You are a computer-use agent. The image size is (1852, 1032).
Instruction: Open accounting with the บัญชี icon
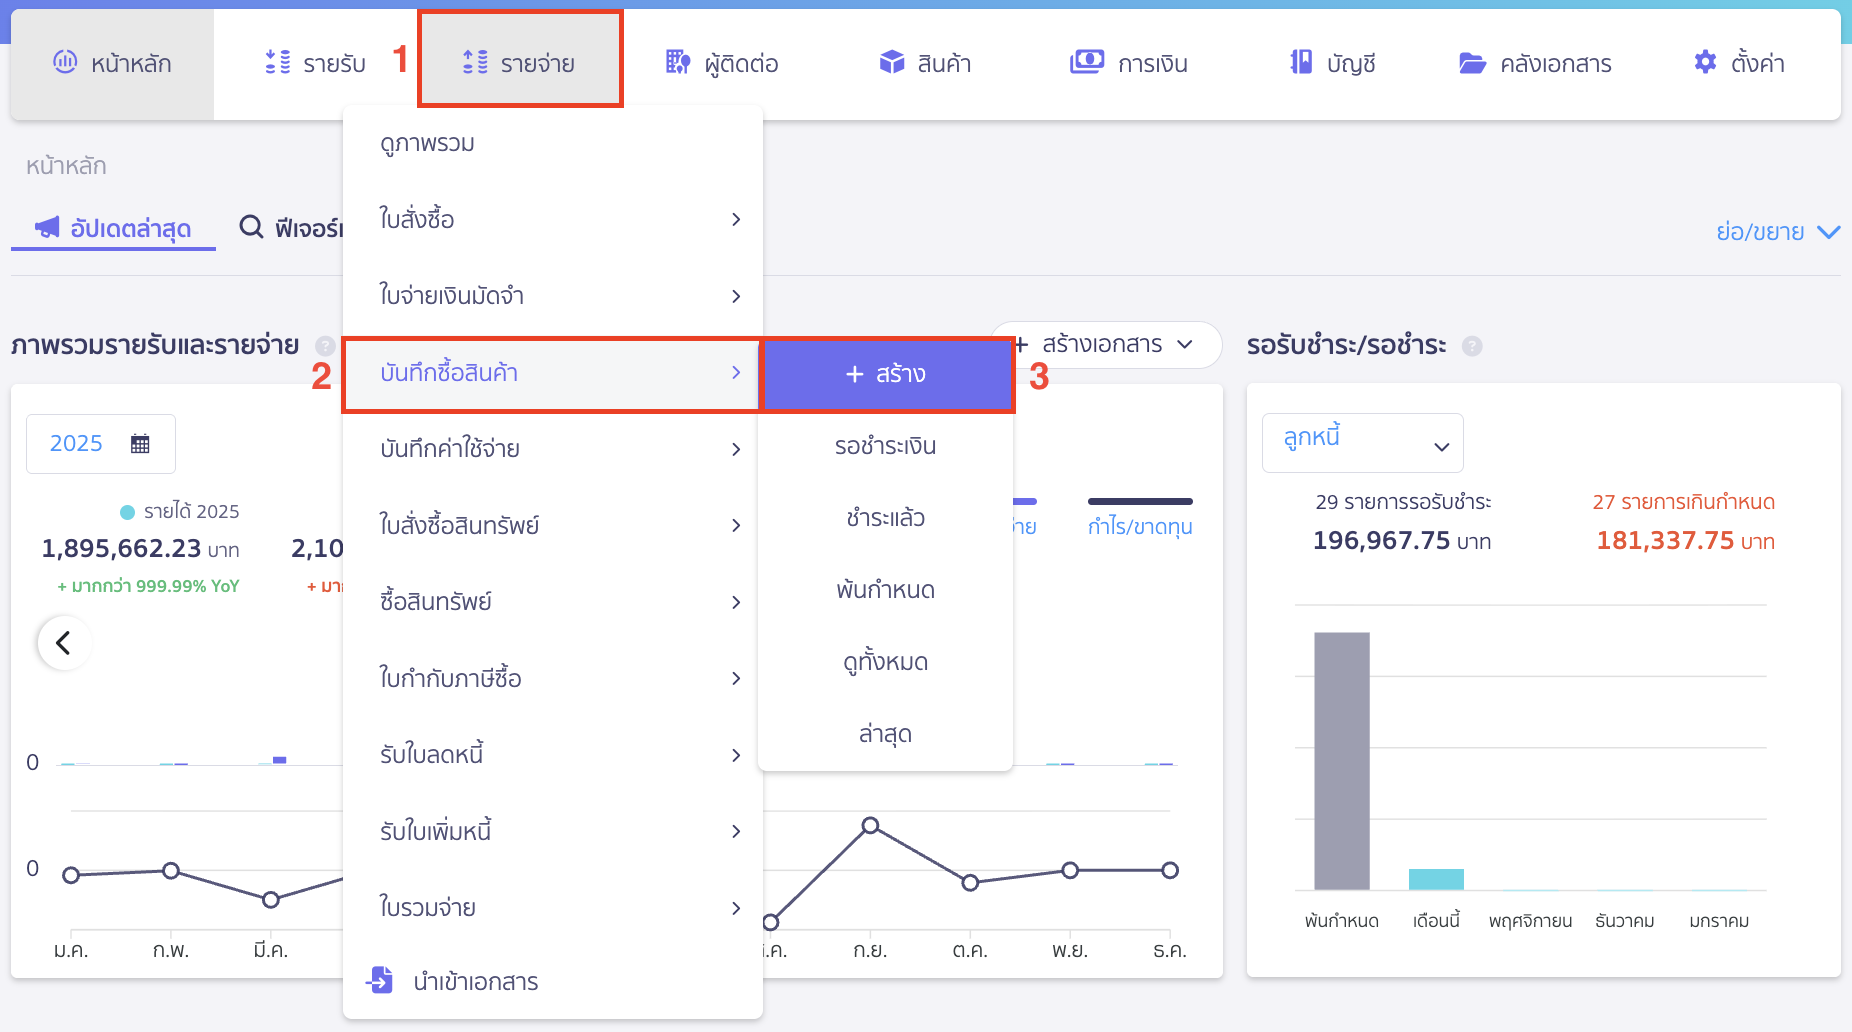pos(1300,61)
